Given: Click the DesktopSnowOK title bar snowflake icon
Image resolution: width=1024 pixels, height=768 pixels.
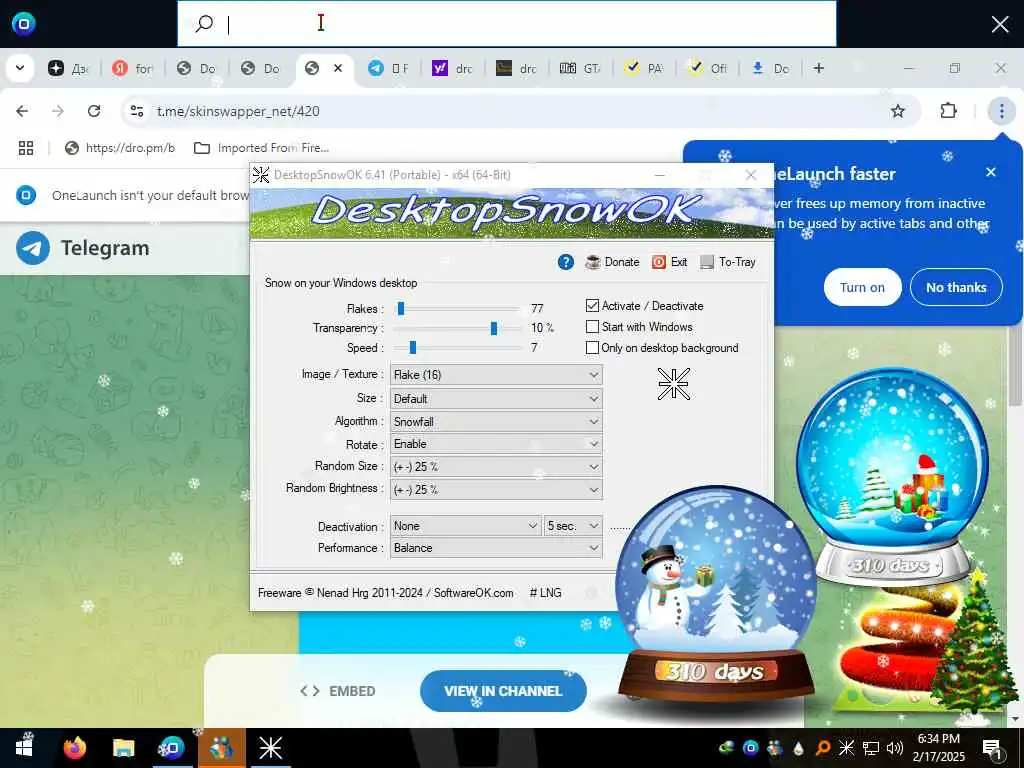Looking at the screenshot, I should pos(261,175).
